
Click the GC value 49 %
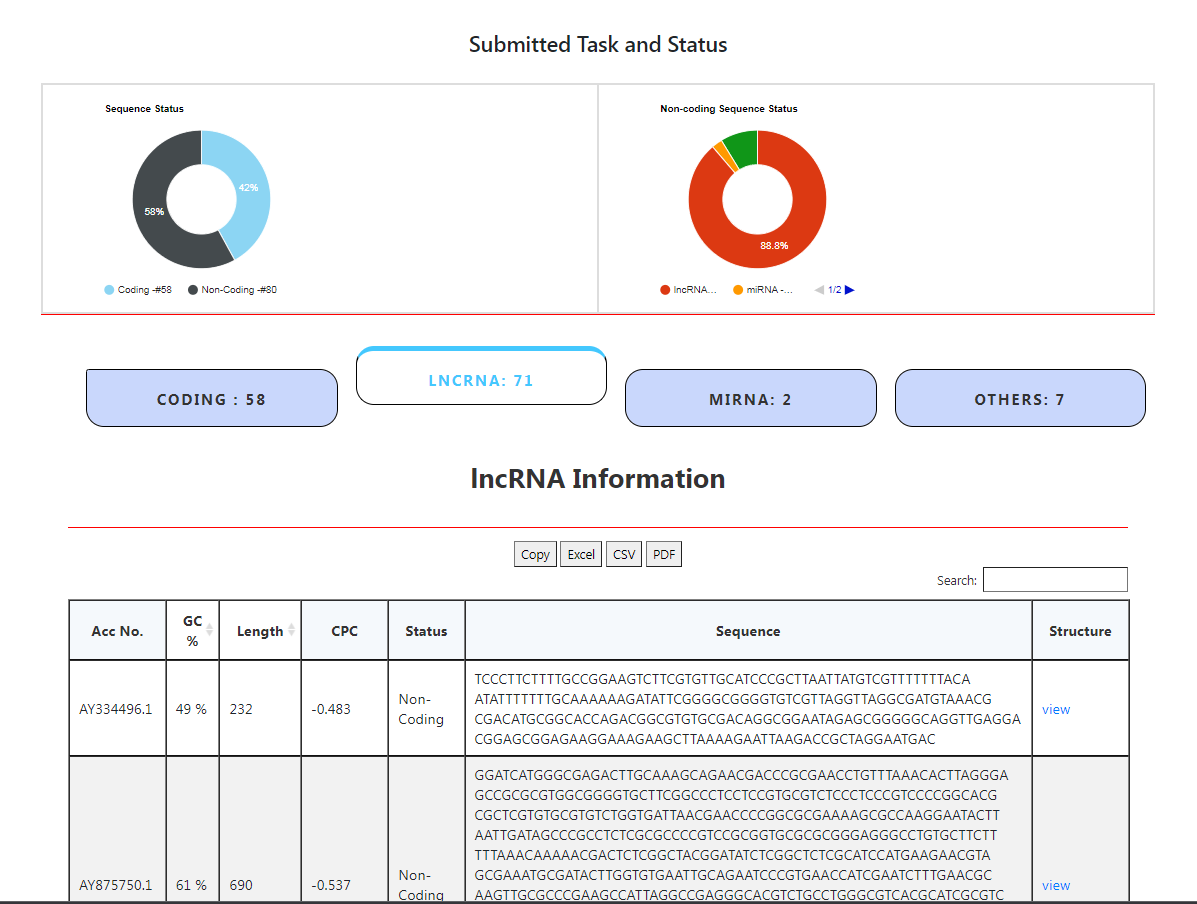(x=191, y=709)
